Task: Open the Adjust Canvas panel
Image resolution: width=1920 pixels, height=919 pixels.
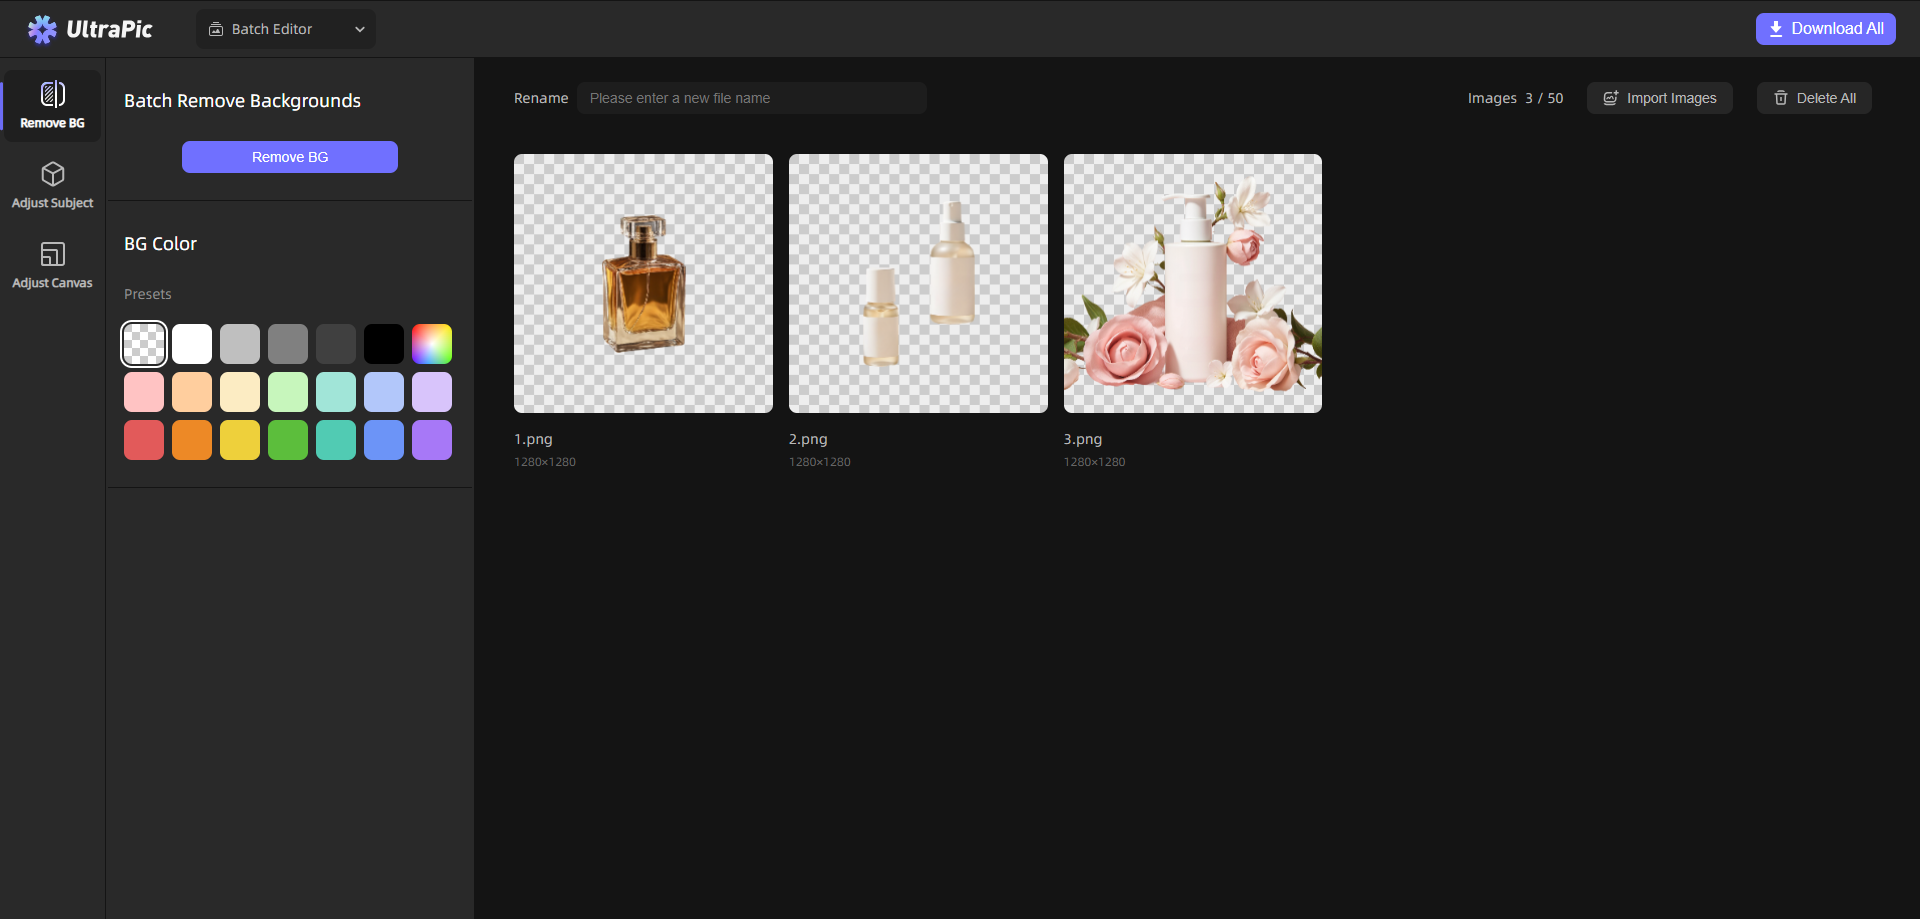Action: point(52,263)
